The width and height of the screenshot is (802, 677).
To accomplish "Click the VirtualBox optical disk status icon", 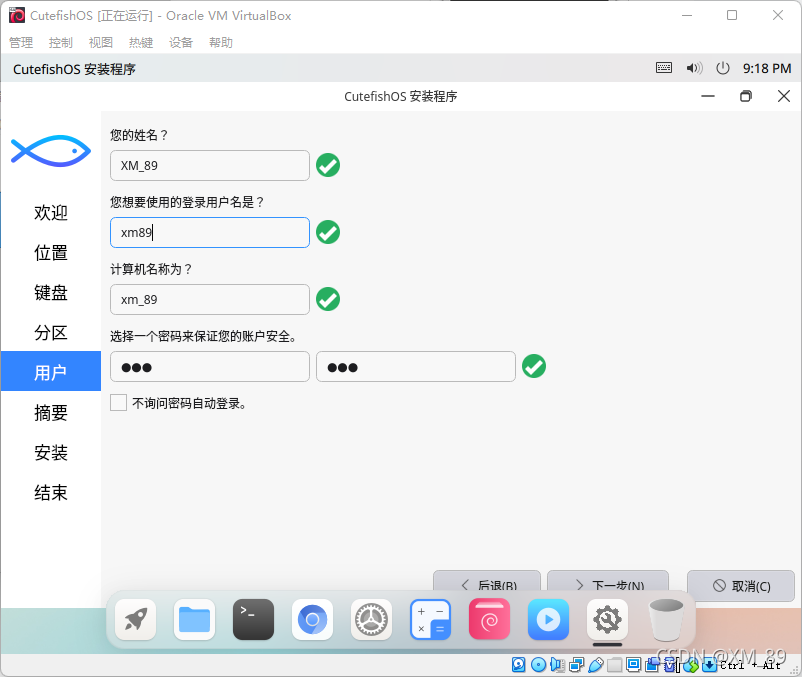I will 538,665.
